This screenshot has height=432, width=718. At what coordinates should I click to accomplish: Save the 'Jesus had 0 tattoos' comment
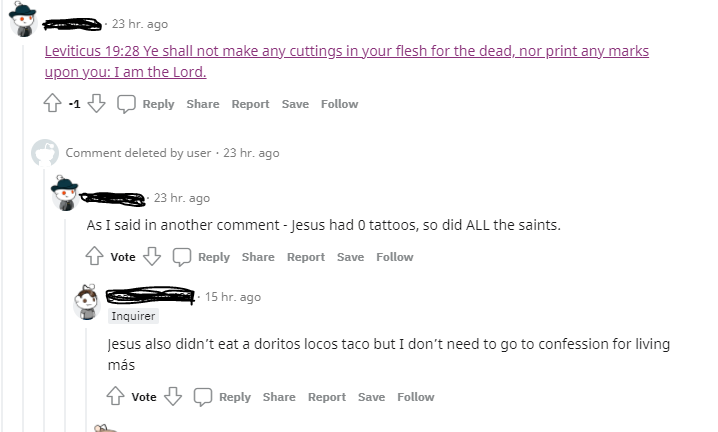coord(350,257)
